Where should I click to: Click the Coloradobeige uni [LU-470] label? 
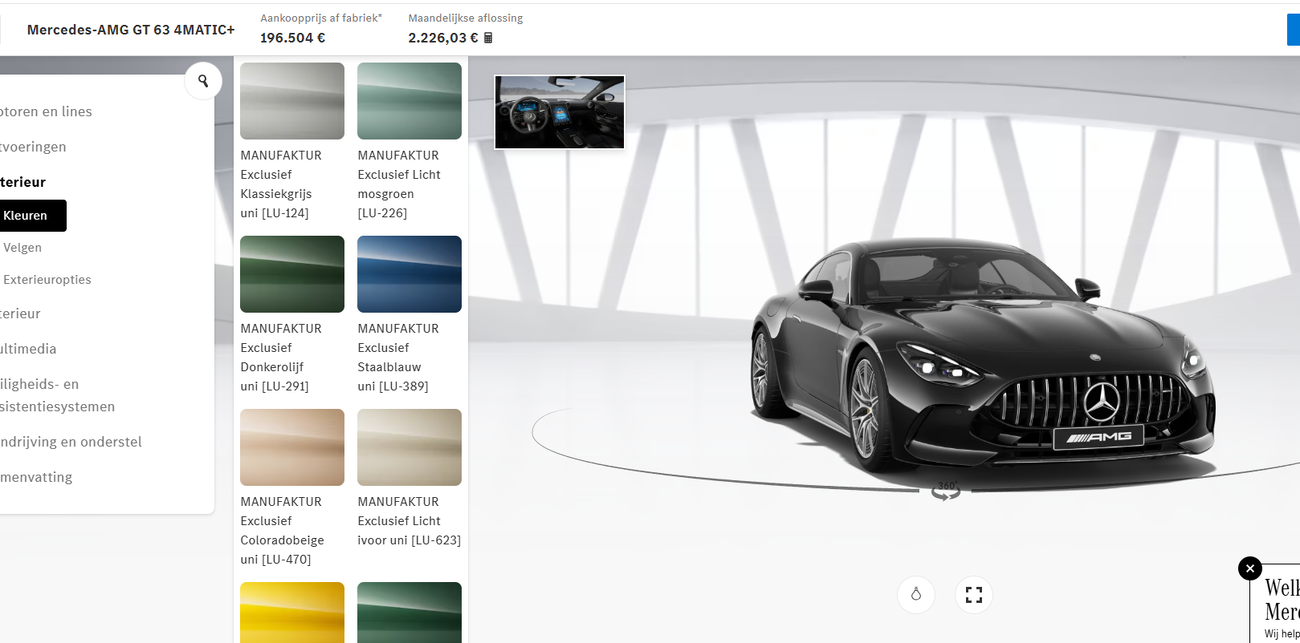283,530
